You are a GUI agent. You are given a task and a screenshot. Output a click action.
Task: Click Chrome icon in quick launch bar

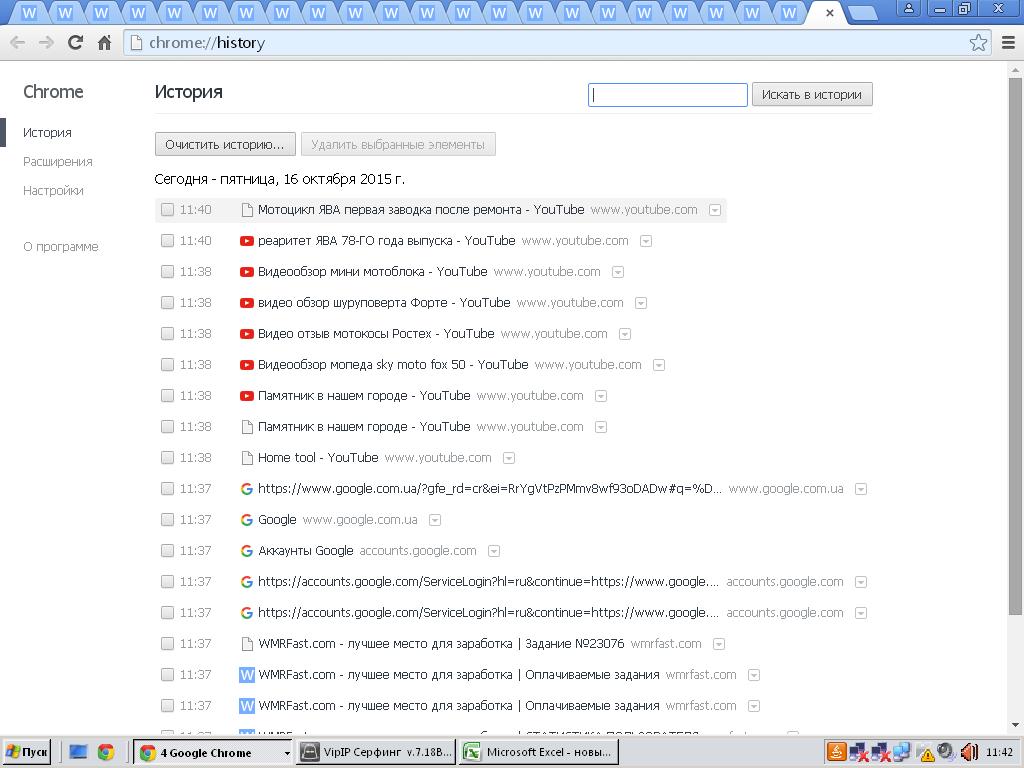pyautogui.click(x=106, y=752)
